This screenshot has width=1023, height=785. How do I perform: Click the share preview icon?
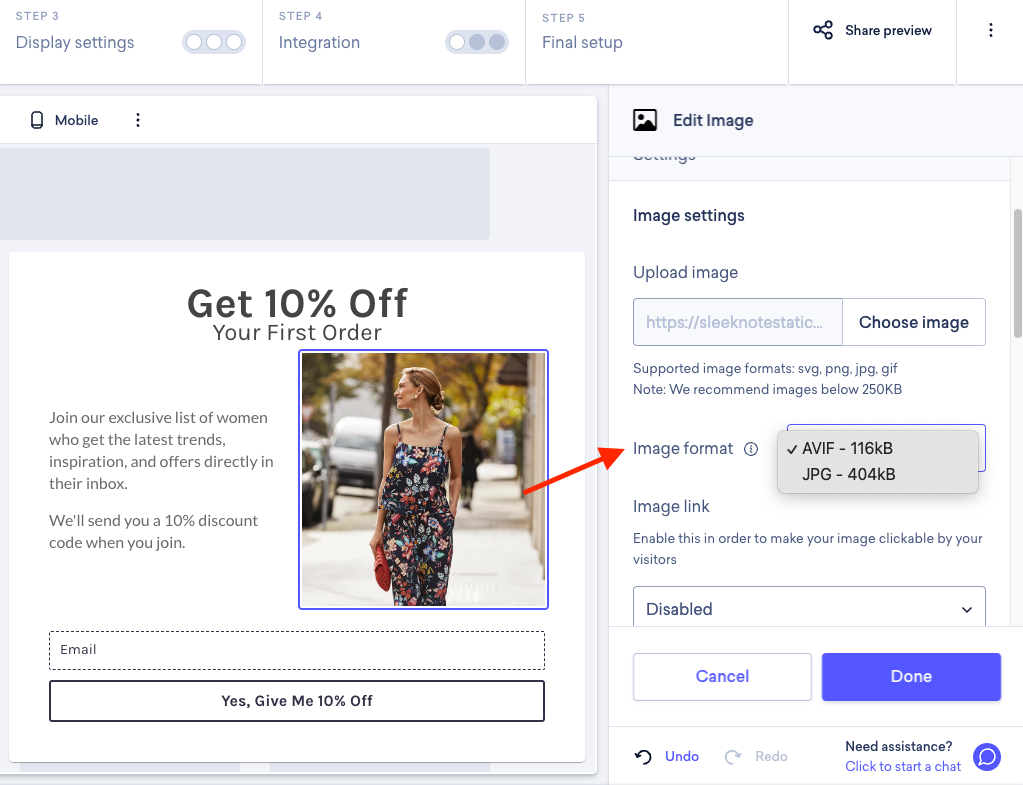tap(823, 30)
